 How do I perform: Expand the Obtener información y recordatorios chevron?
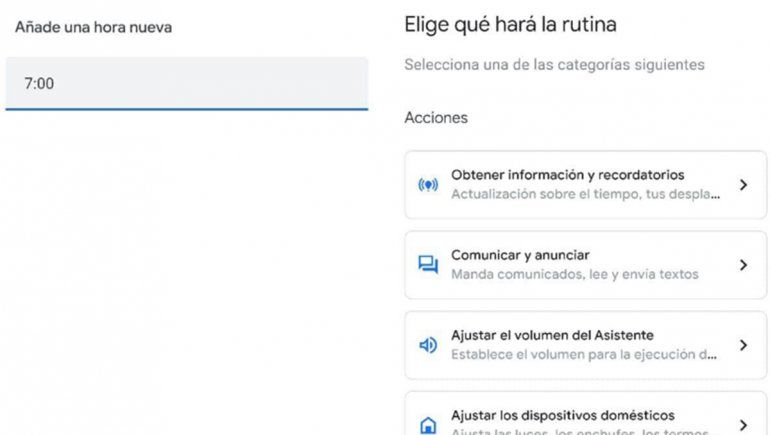tap(743, 185)
